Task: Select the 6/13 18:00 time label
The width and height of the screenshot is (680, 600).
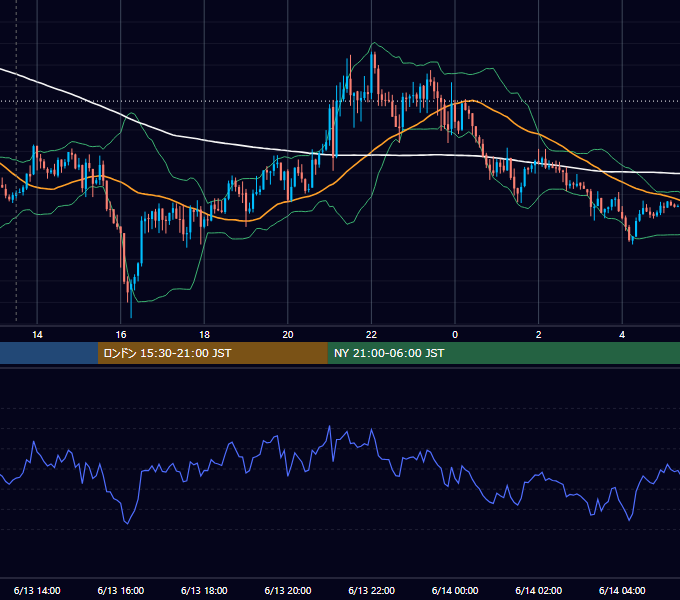Action: point(204,590)
